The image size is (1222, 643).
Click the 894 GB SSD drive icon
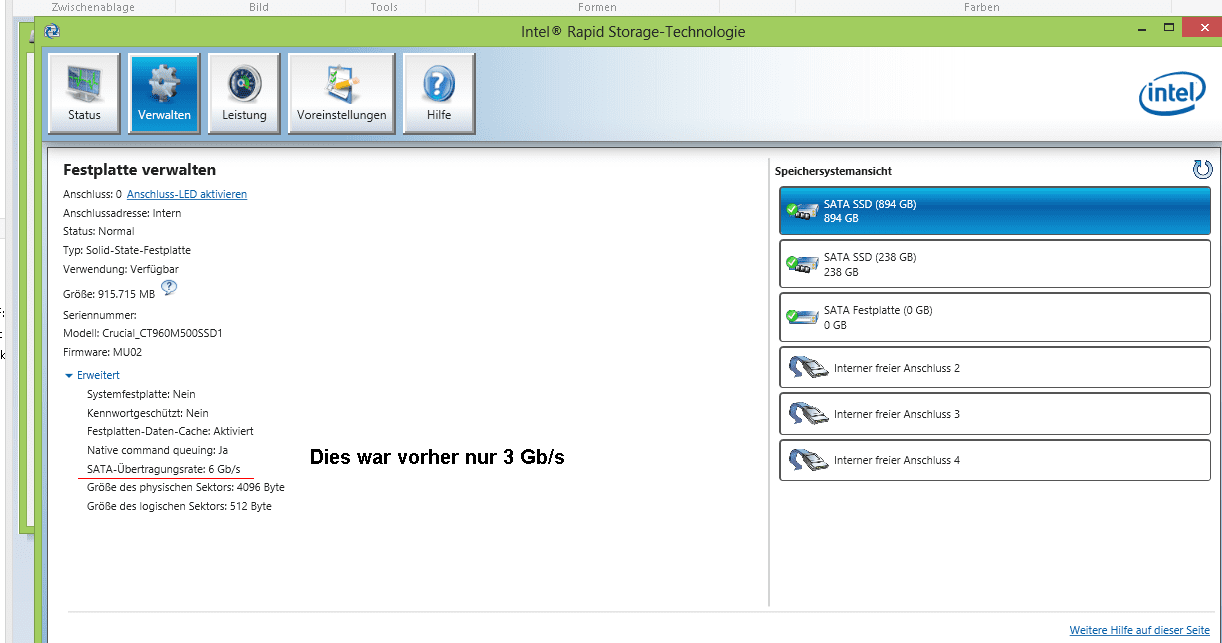[801, 211]
